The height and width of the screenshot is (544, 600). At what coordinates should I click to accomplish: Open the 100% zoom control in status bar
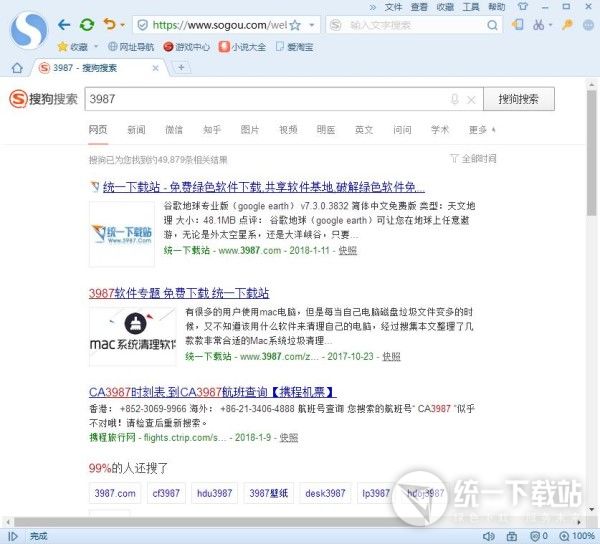point(577,536)
